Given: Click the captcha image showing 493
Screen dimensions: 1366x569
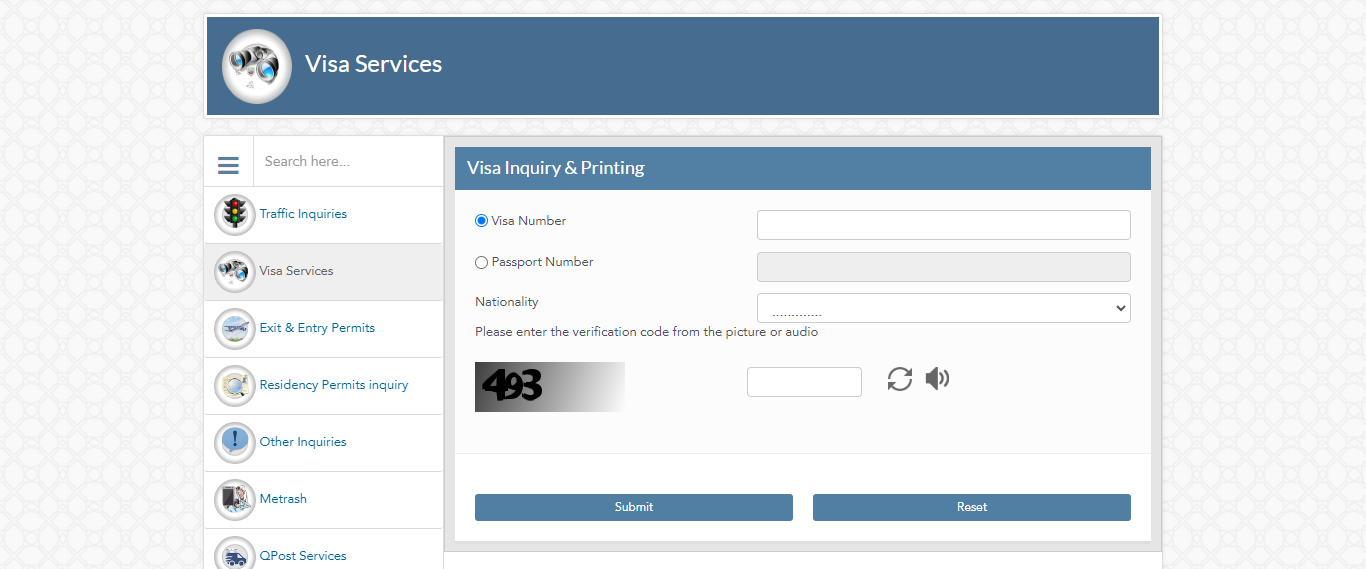Looking at the screenshot, I should pyautogui.click(x=550, y=387).
